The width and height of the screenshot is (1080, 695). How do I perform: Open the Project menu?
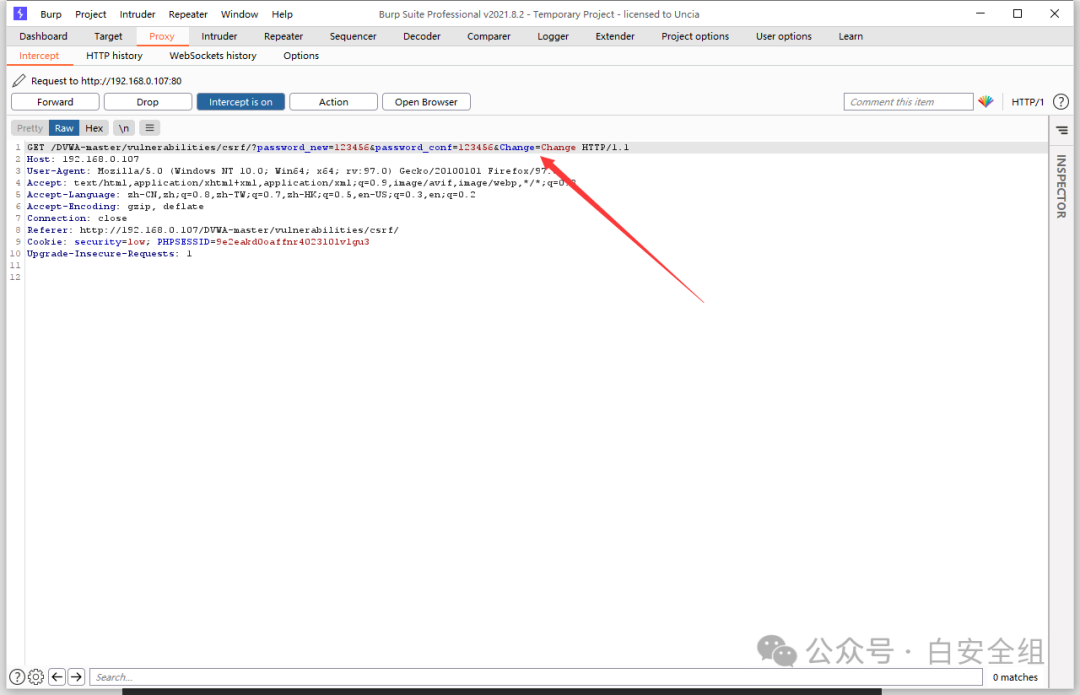91,14
